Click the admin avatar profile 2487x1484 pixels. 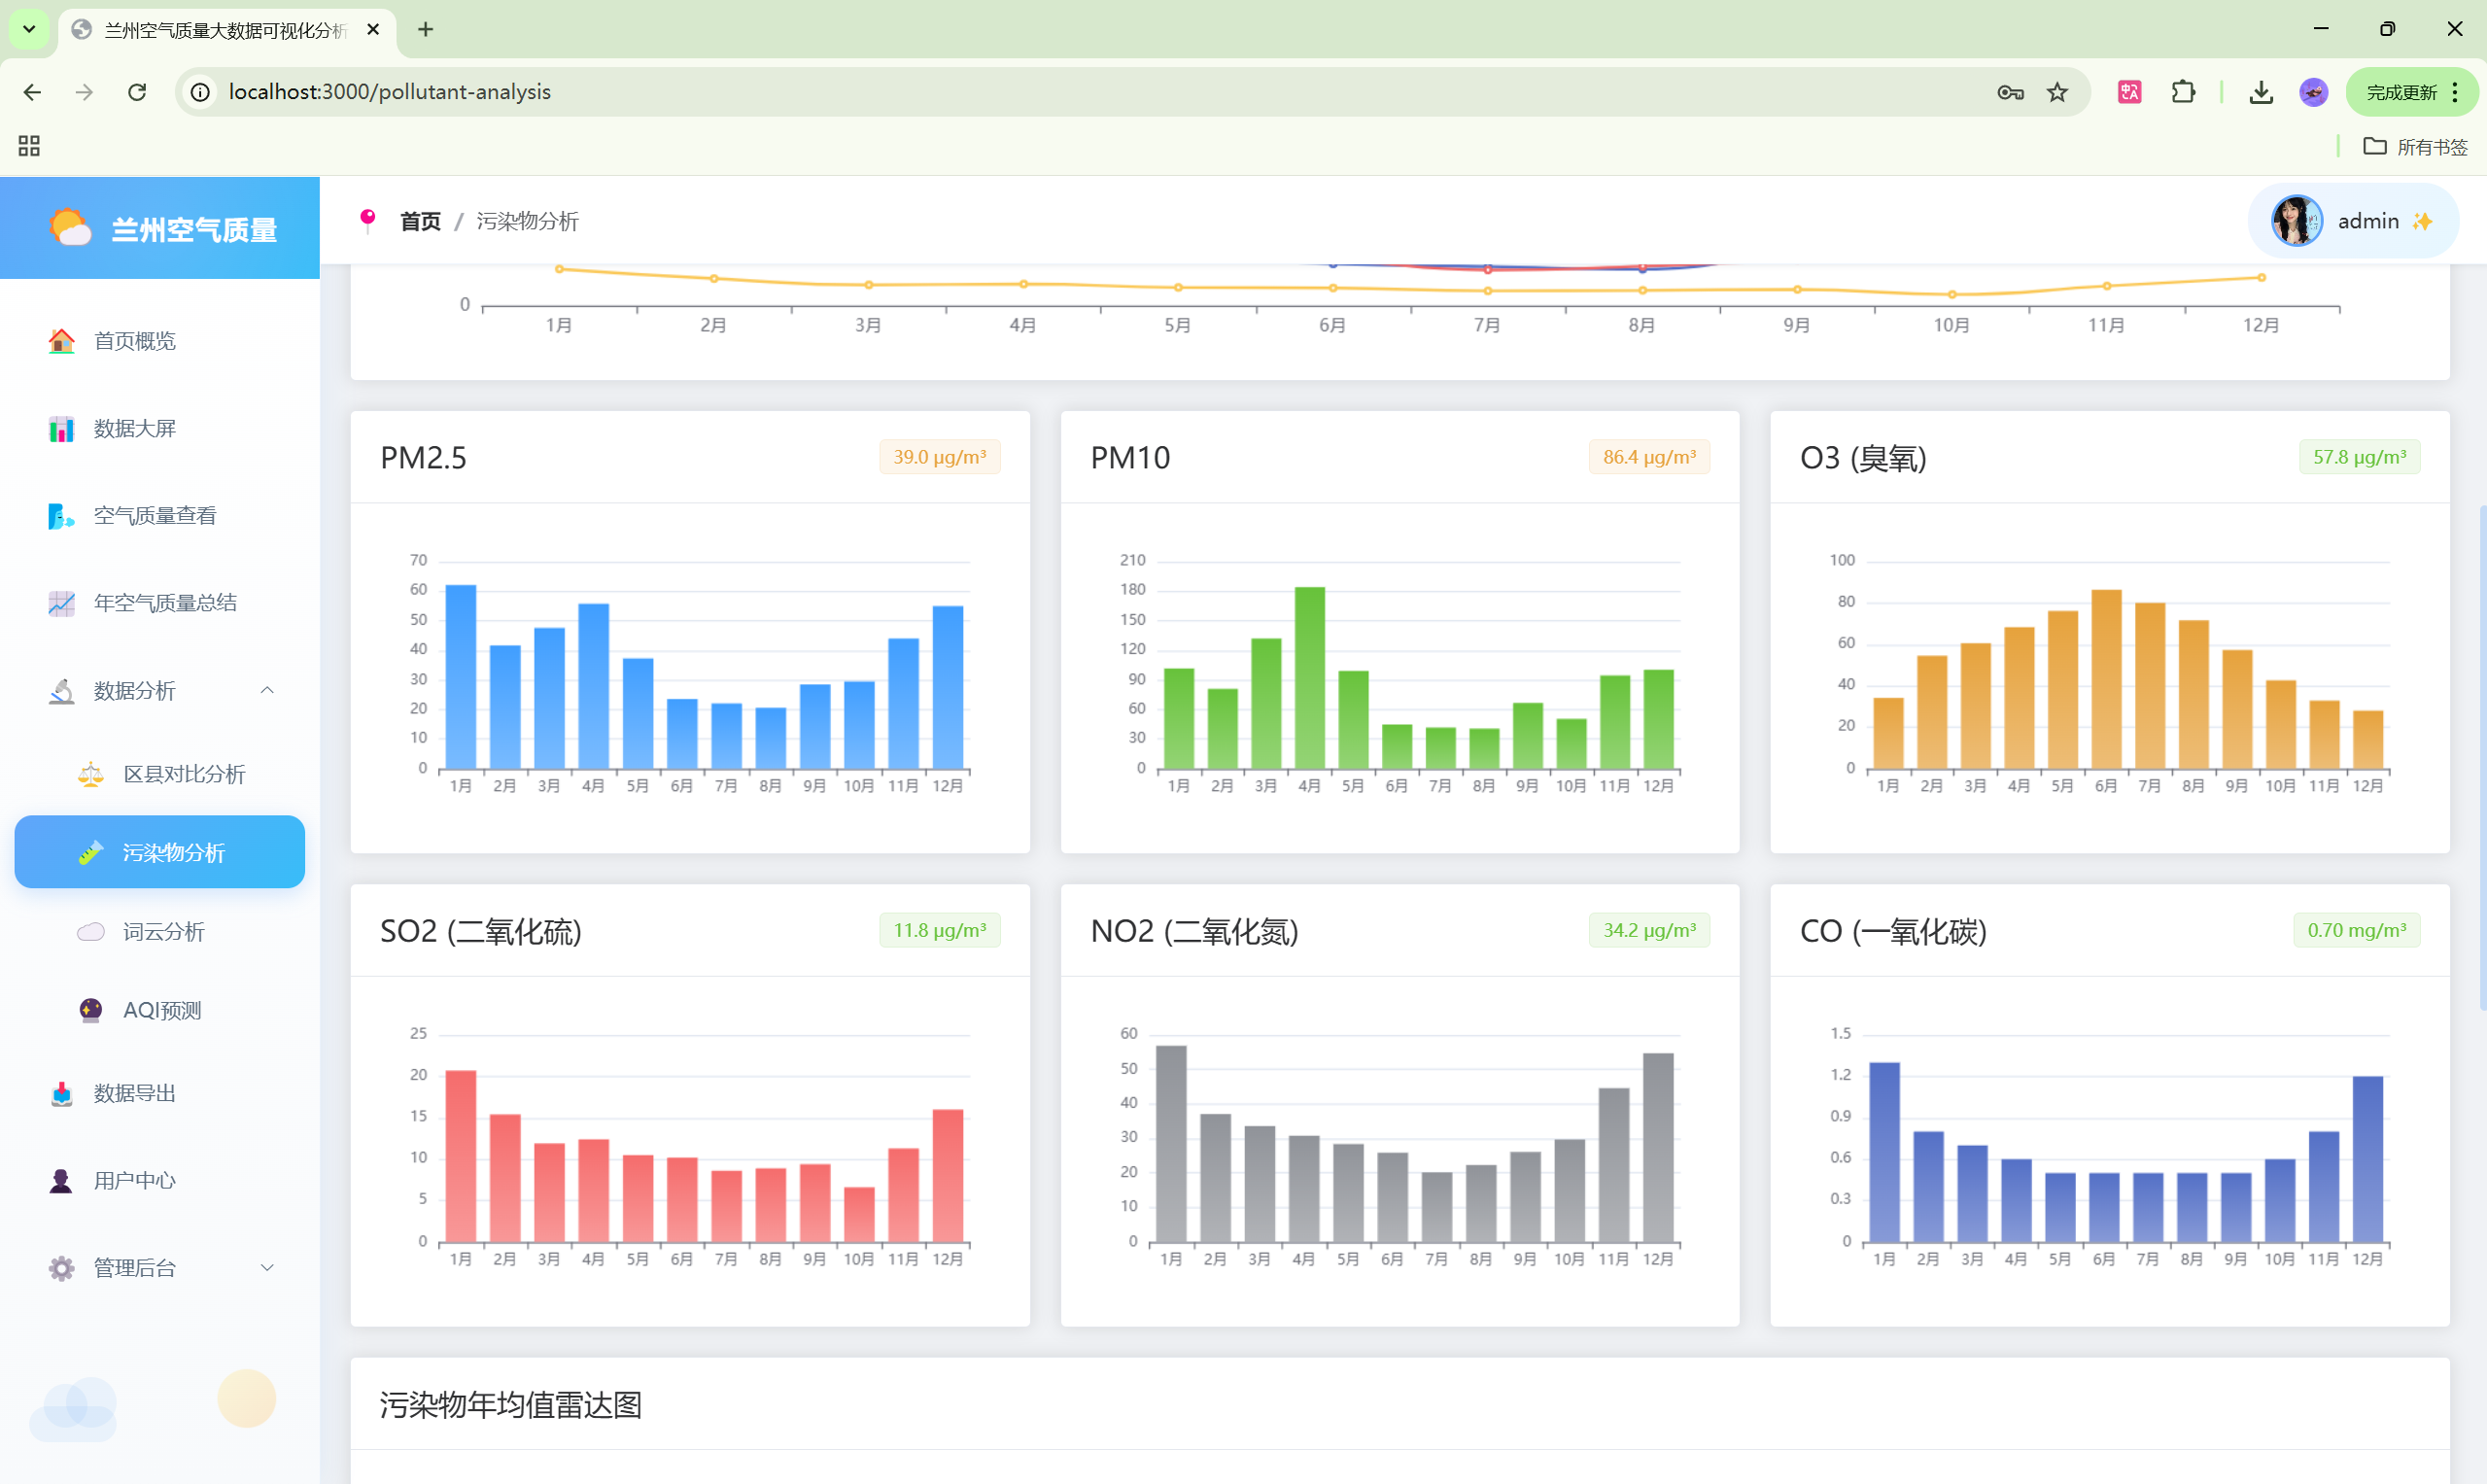[2296, 221]
